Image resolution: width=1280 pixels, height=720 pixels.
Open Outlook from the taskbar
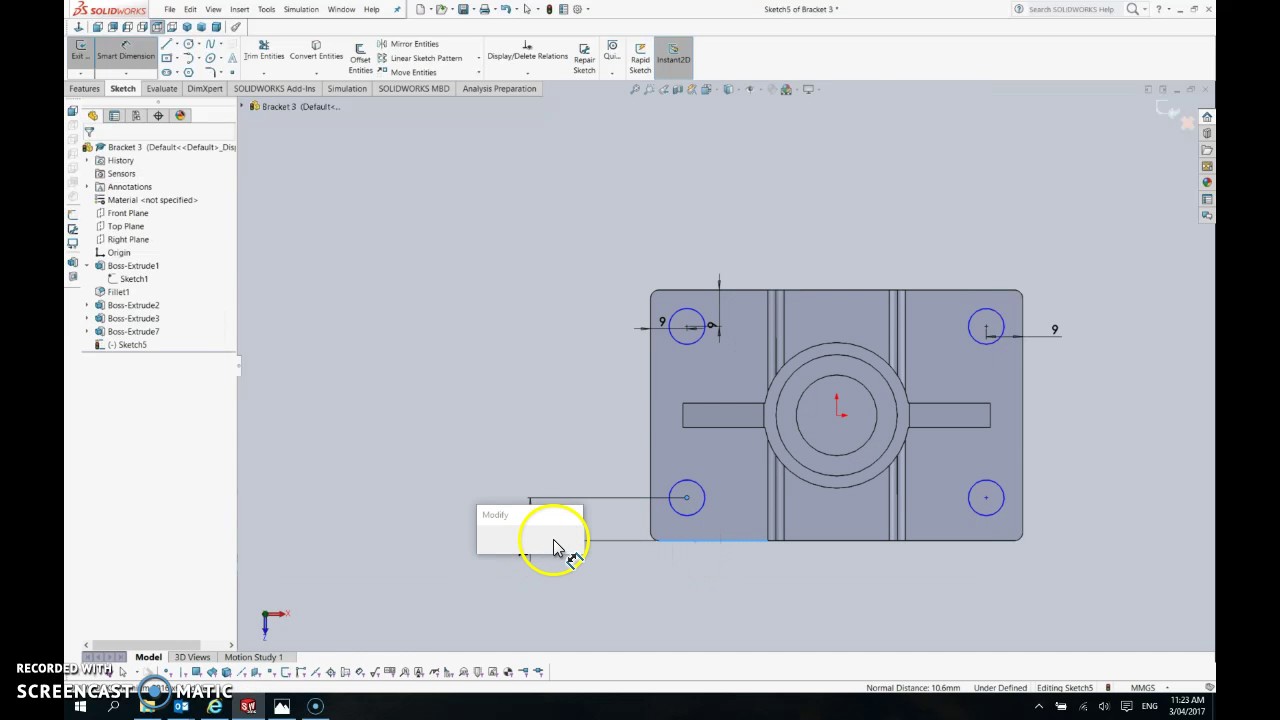click(181, 706)
